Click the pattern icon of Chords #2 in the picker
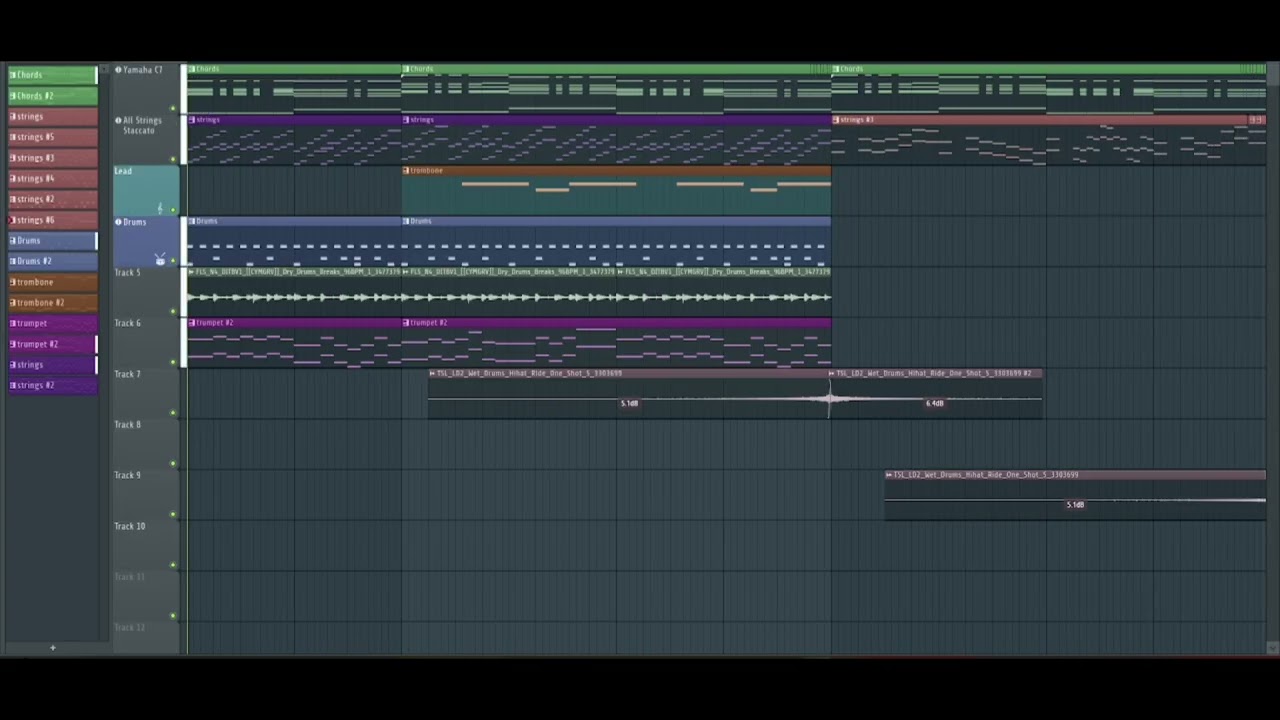1280x720 pixels. coord(13,96)
